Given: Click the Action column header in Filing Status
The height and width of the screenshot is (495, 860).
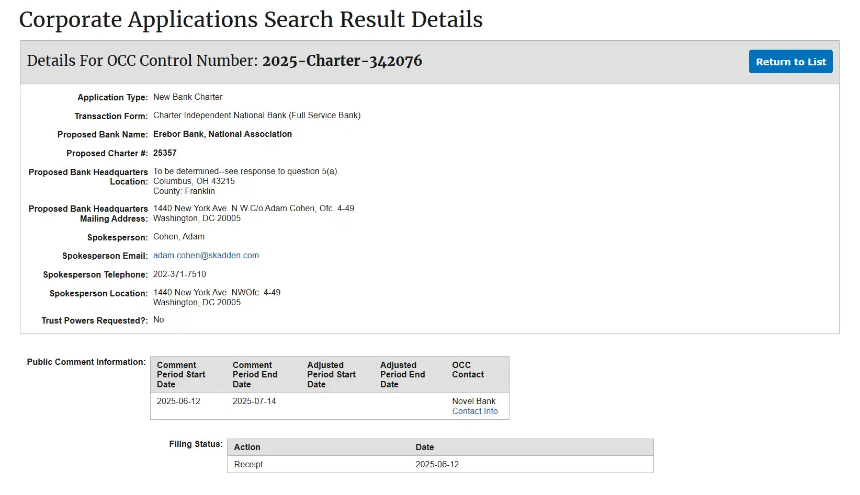Looking at the screenshot, I should (x=247, y=447).
